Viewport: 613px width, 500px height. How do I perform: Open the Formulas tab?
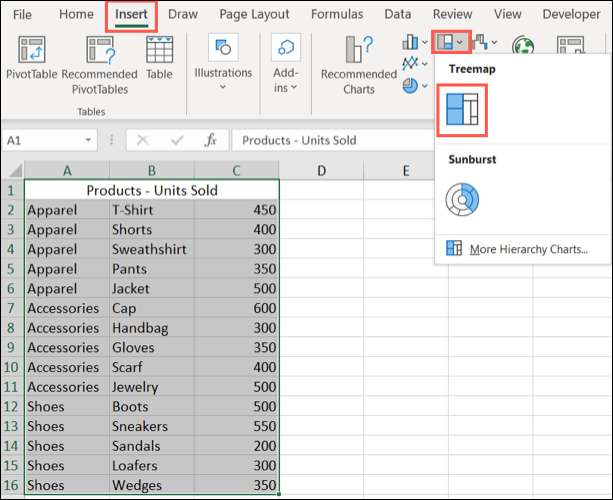tap(337, 14)
